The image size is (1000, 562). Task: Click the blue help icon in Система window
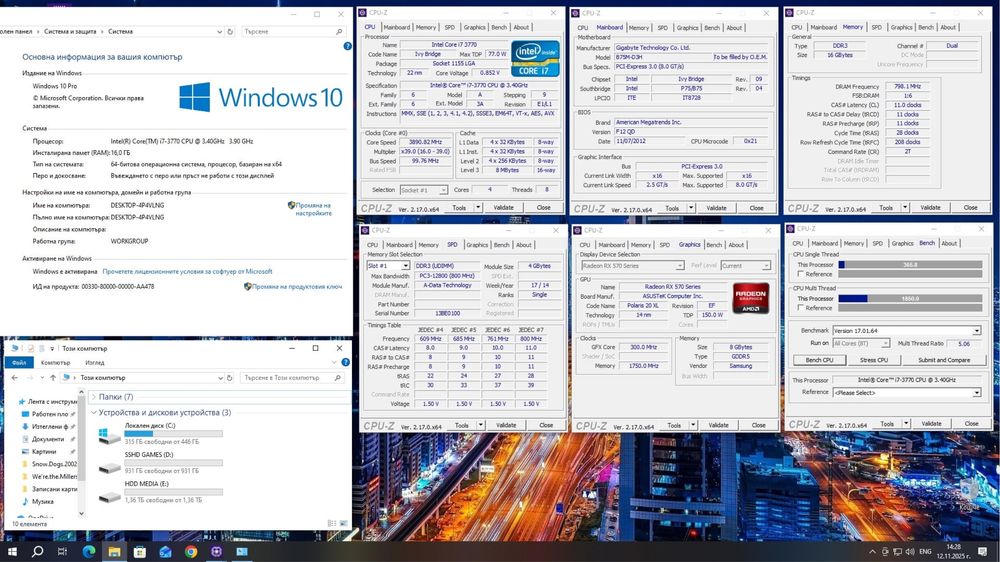click(x=347, y=46)
